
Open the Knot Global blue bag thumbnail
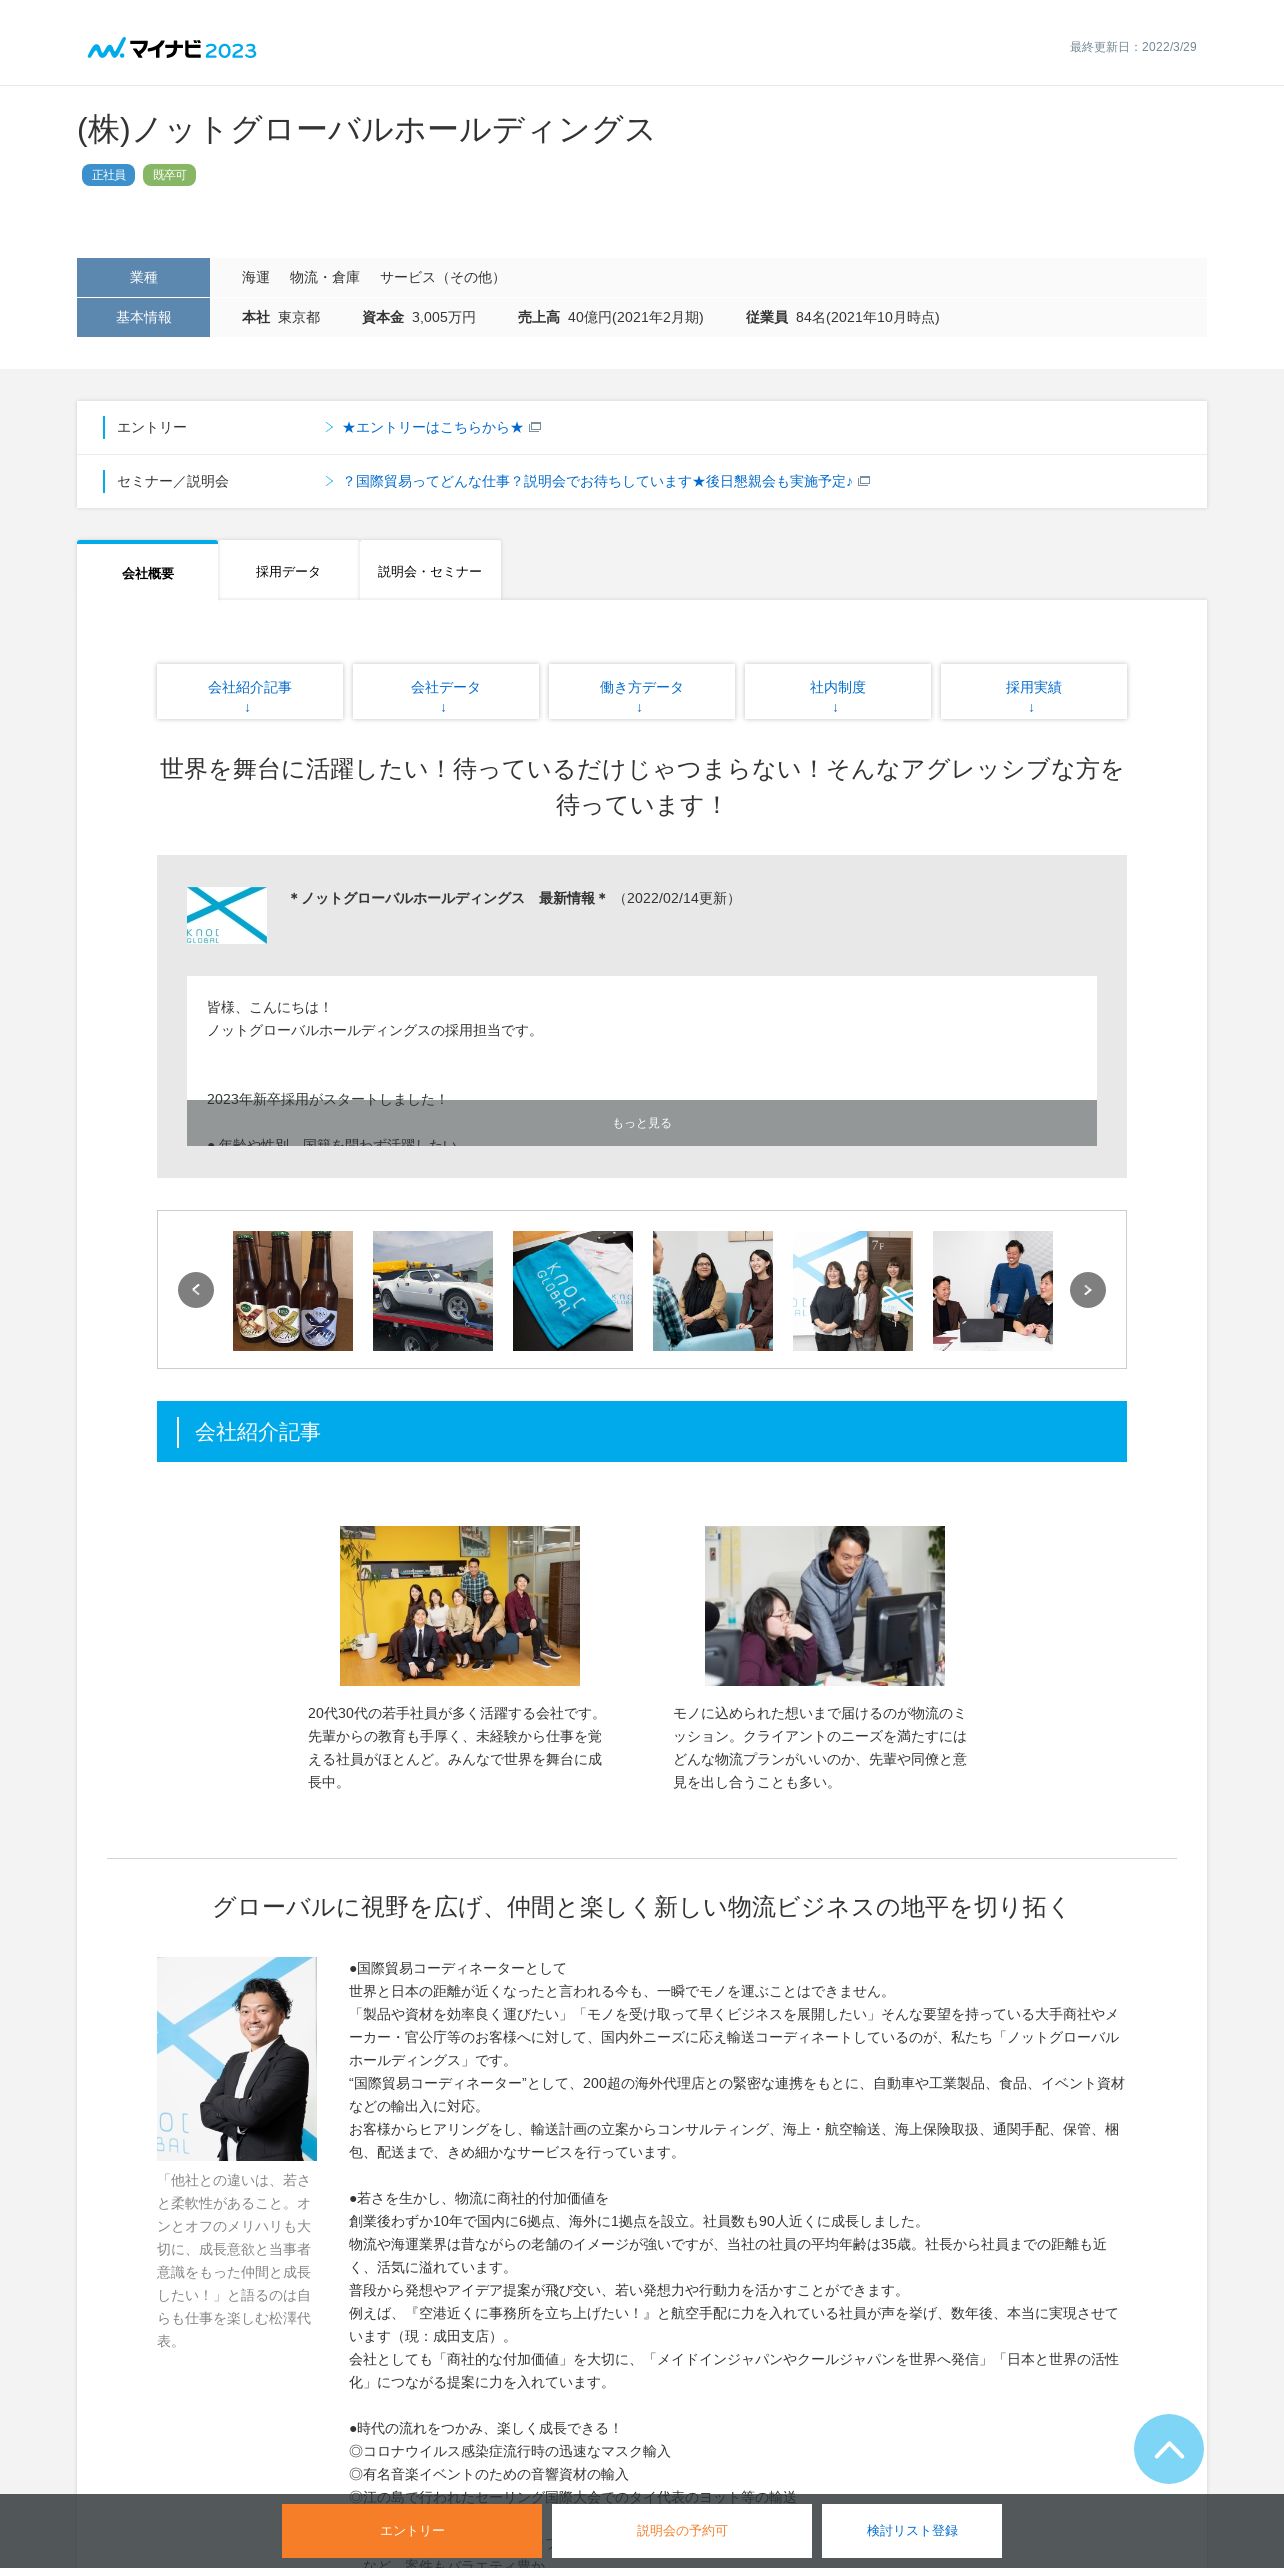click(x=573, y=1291)
